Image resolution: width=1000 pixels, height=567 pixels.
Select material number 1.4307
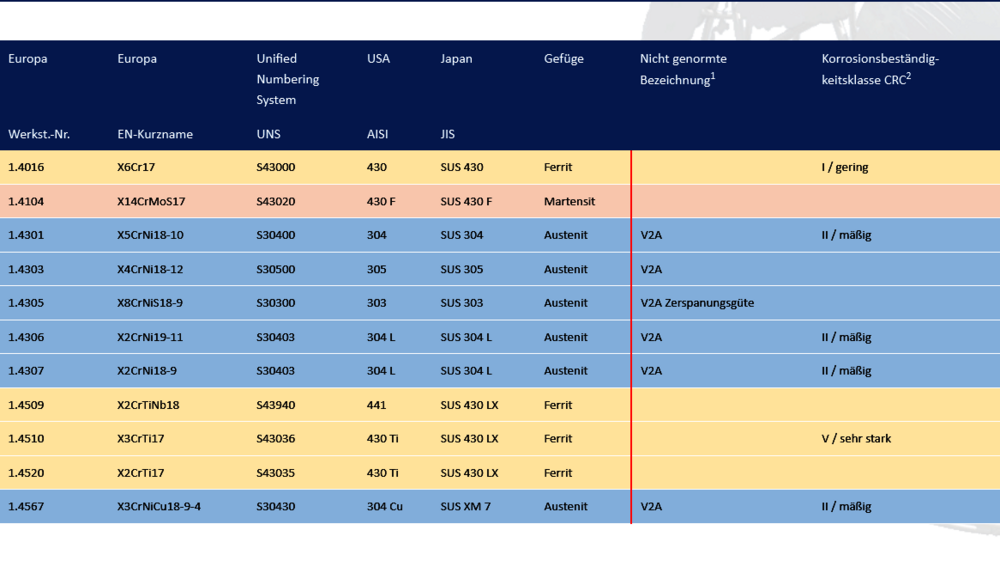pos(26,371)
